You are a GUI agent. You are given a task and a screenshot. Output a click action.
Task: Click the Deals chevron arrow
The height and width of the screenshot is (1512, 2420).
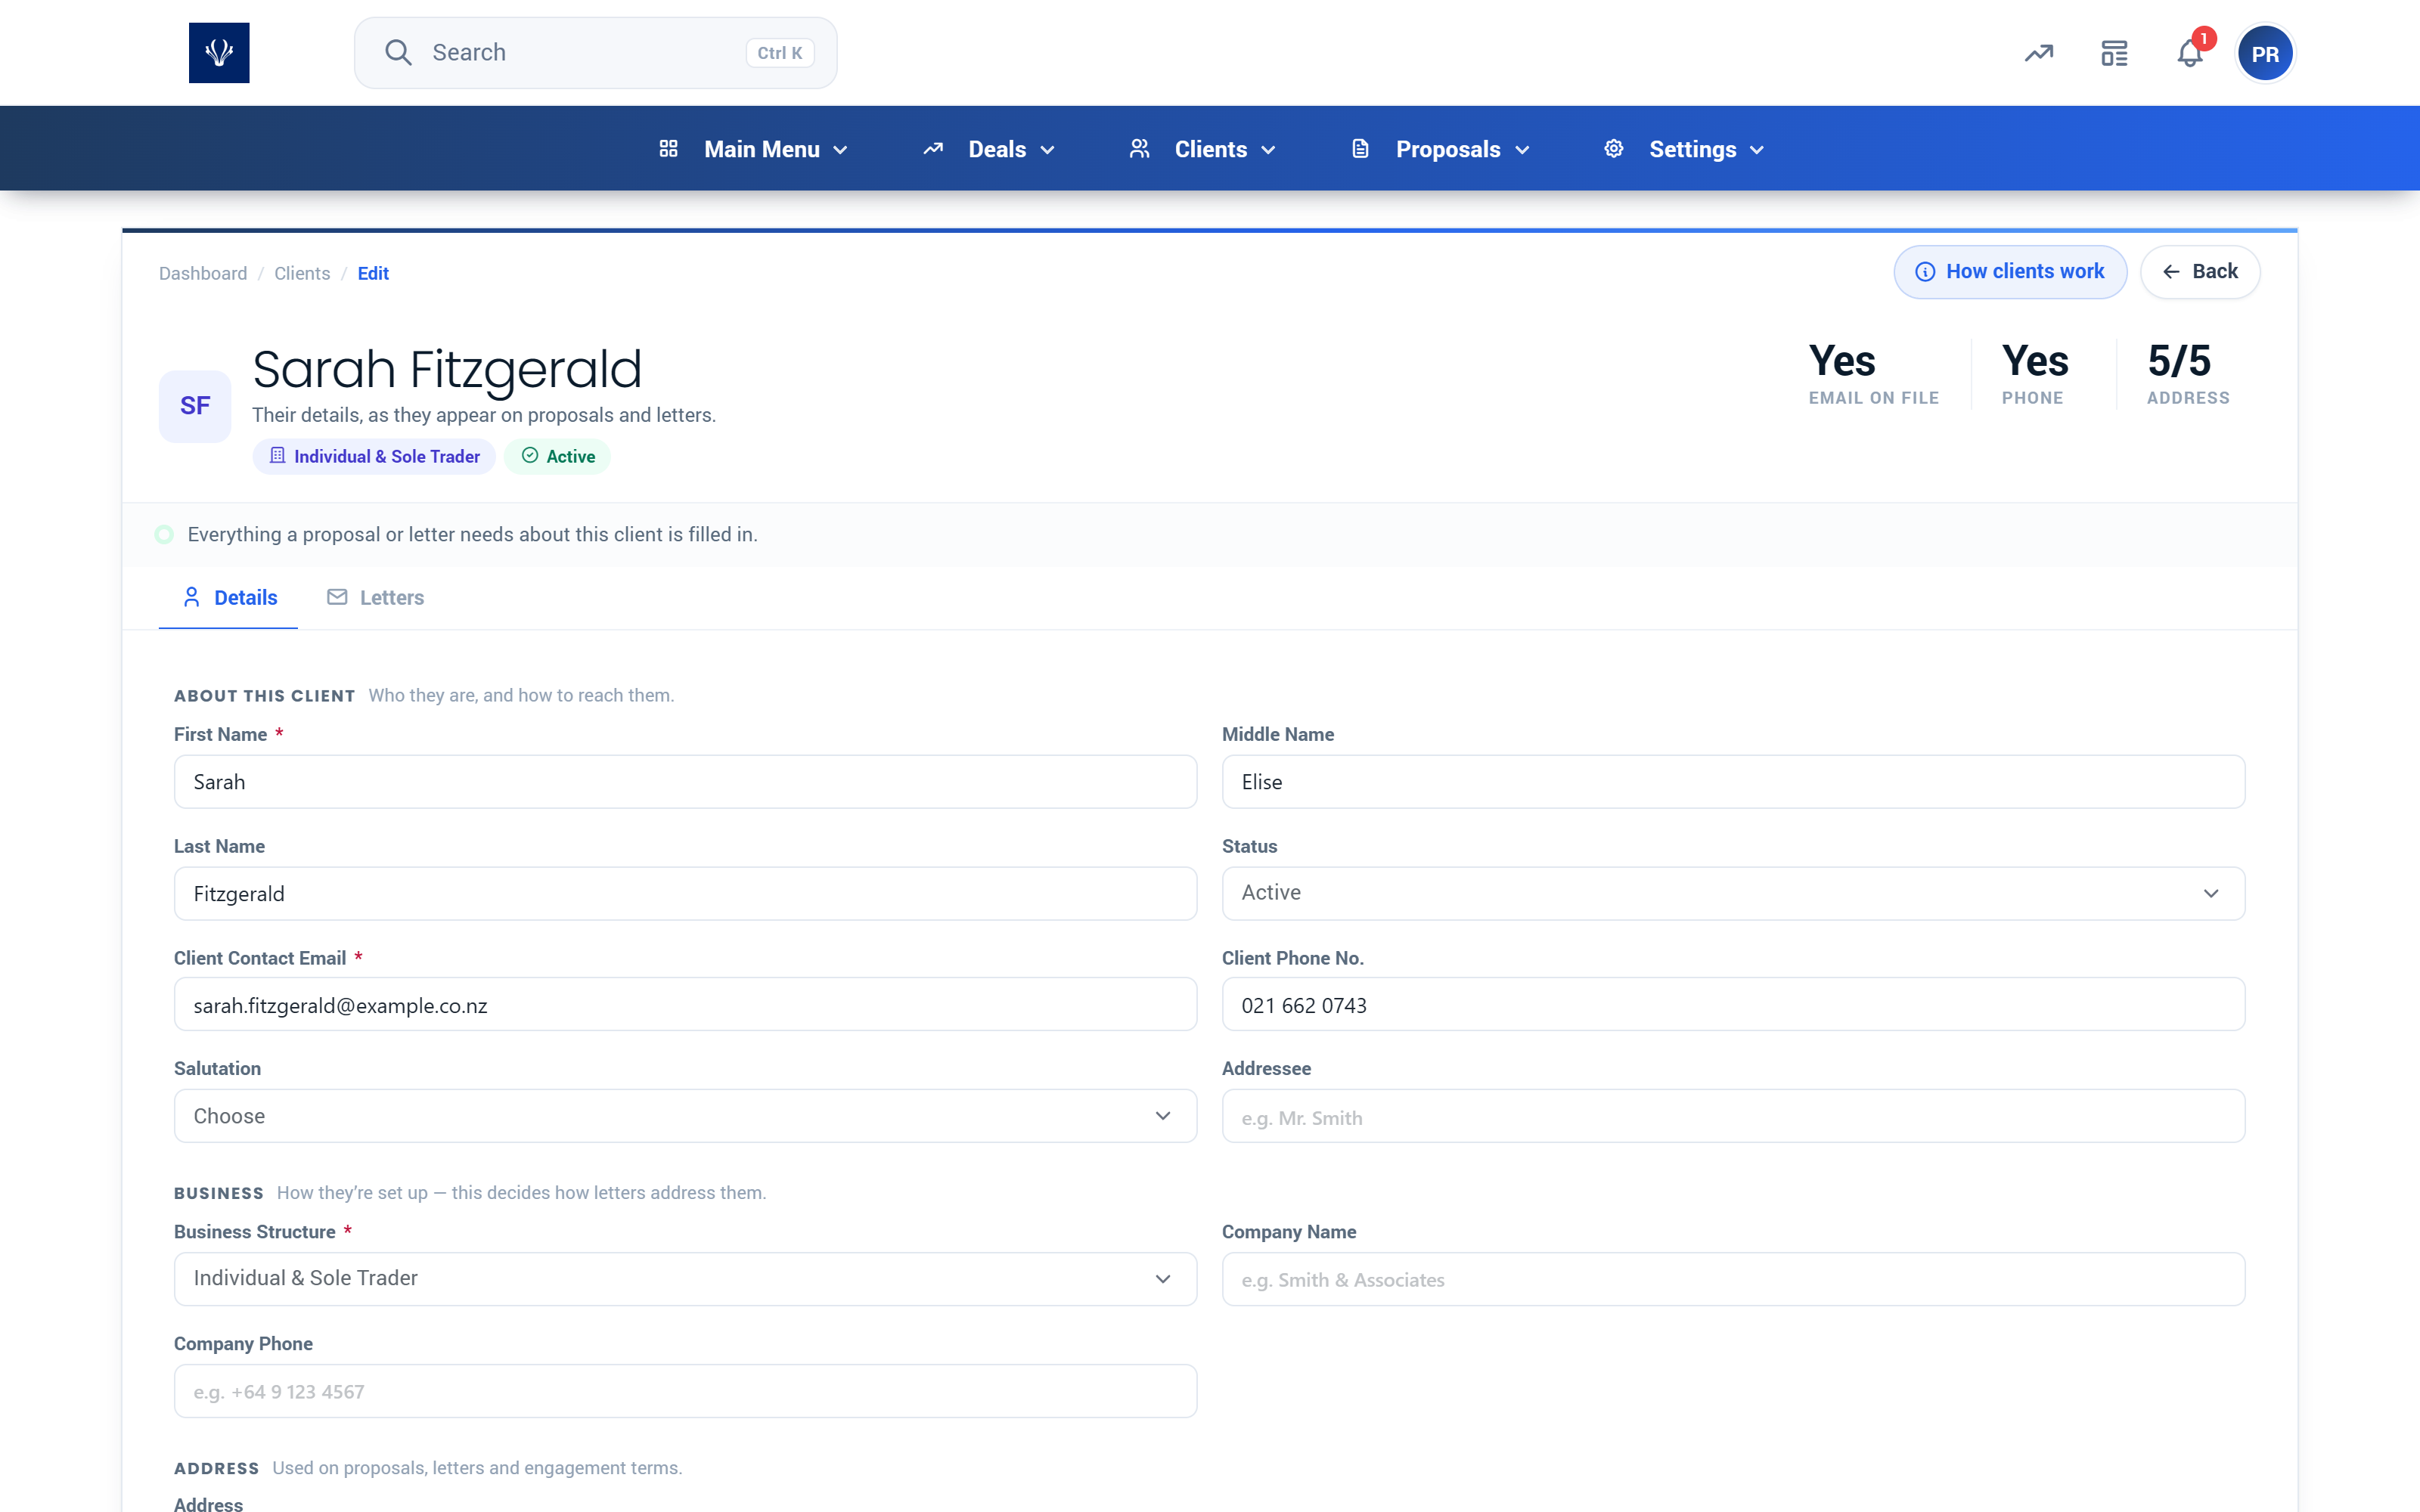(x=1047, y=150)
